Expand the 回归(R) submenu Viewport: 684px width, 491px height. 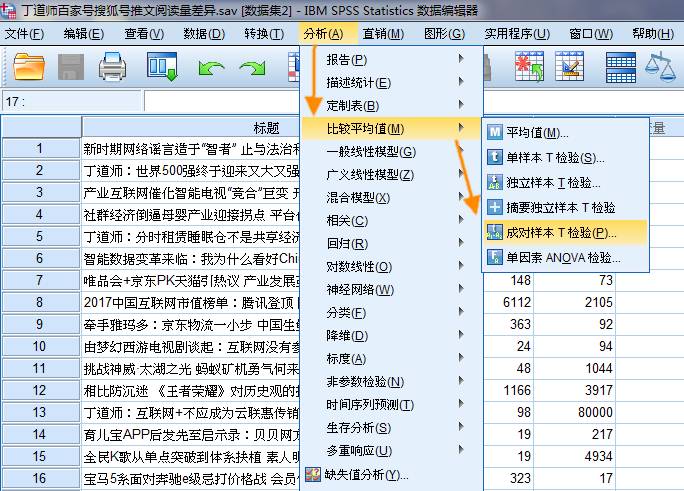point(391,244)
